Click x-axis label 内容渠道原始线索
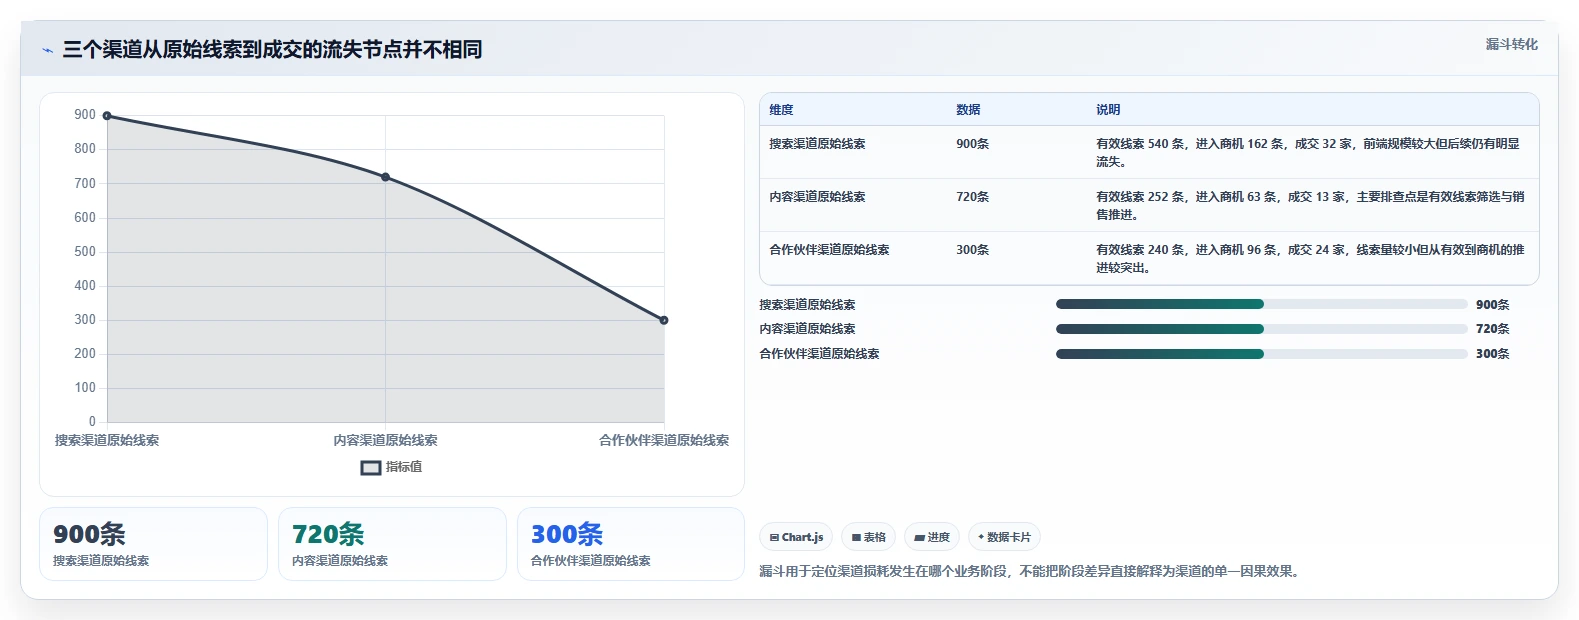 tap(385, 440)
